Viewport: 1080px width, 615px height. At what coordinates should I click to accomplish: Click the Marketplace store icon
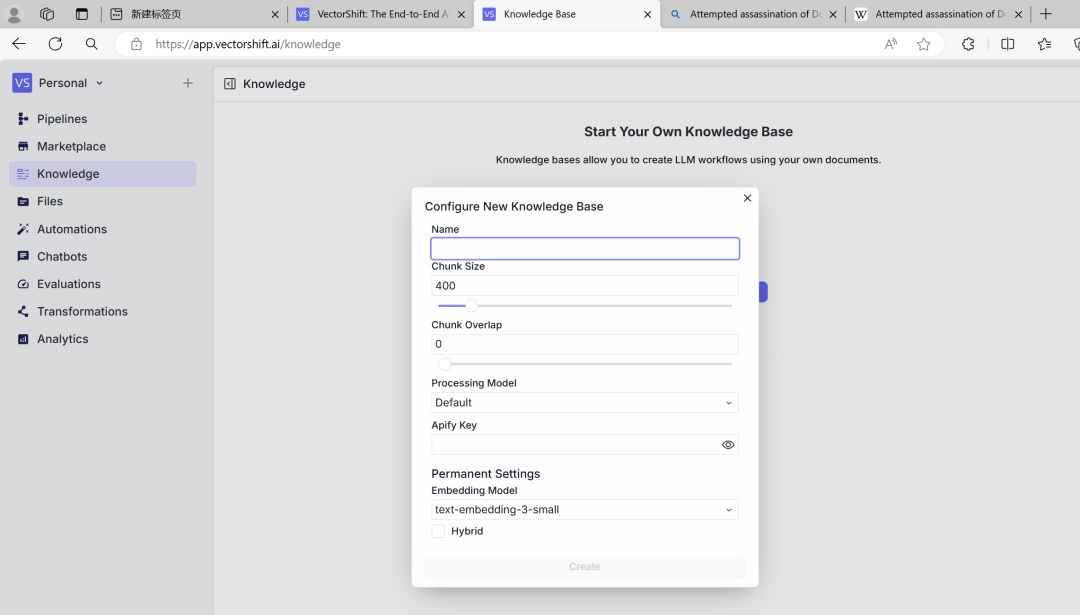pyautogui.click(x=23, y=146)
